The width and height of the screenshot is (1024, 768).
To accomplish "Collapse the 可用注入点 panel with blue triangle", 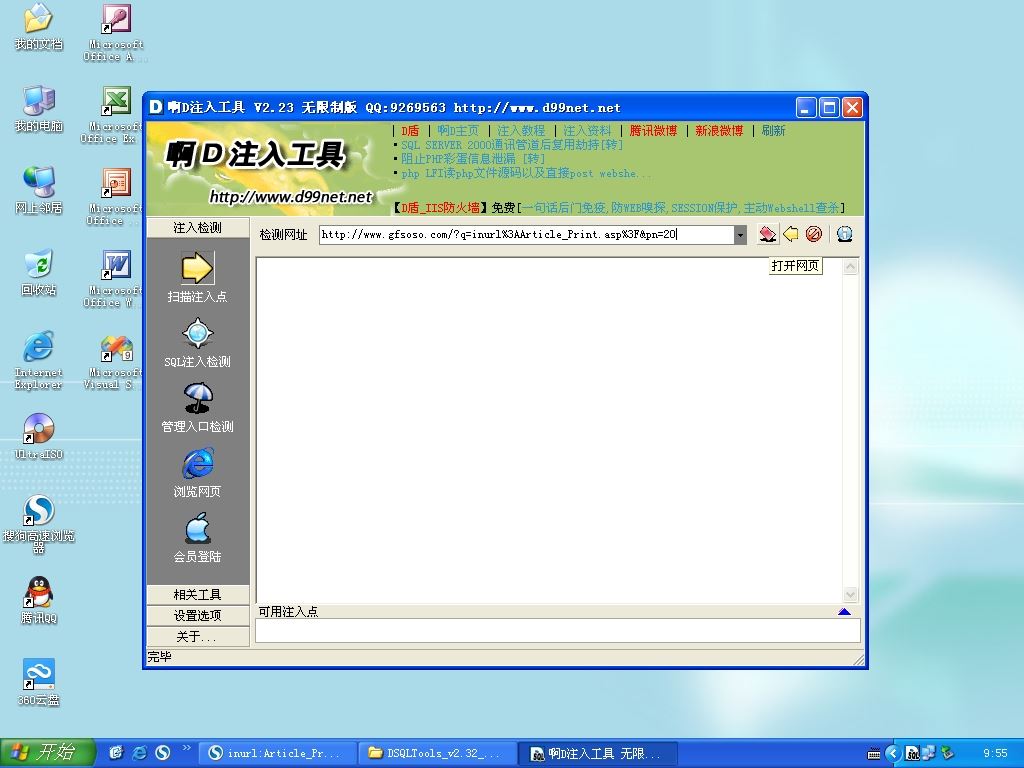I will pyautogui.click(x=844, y=611).
